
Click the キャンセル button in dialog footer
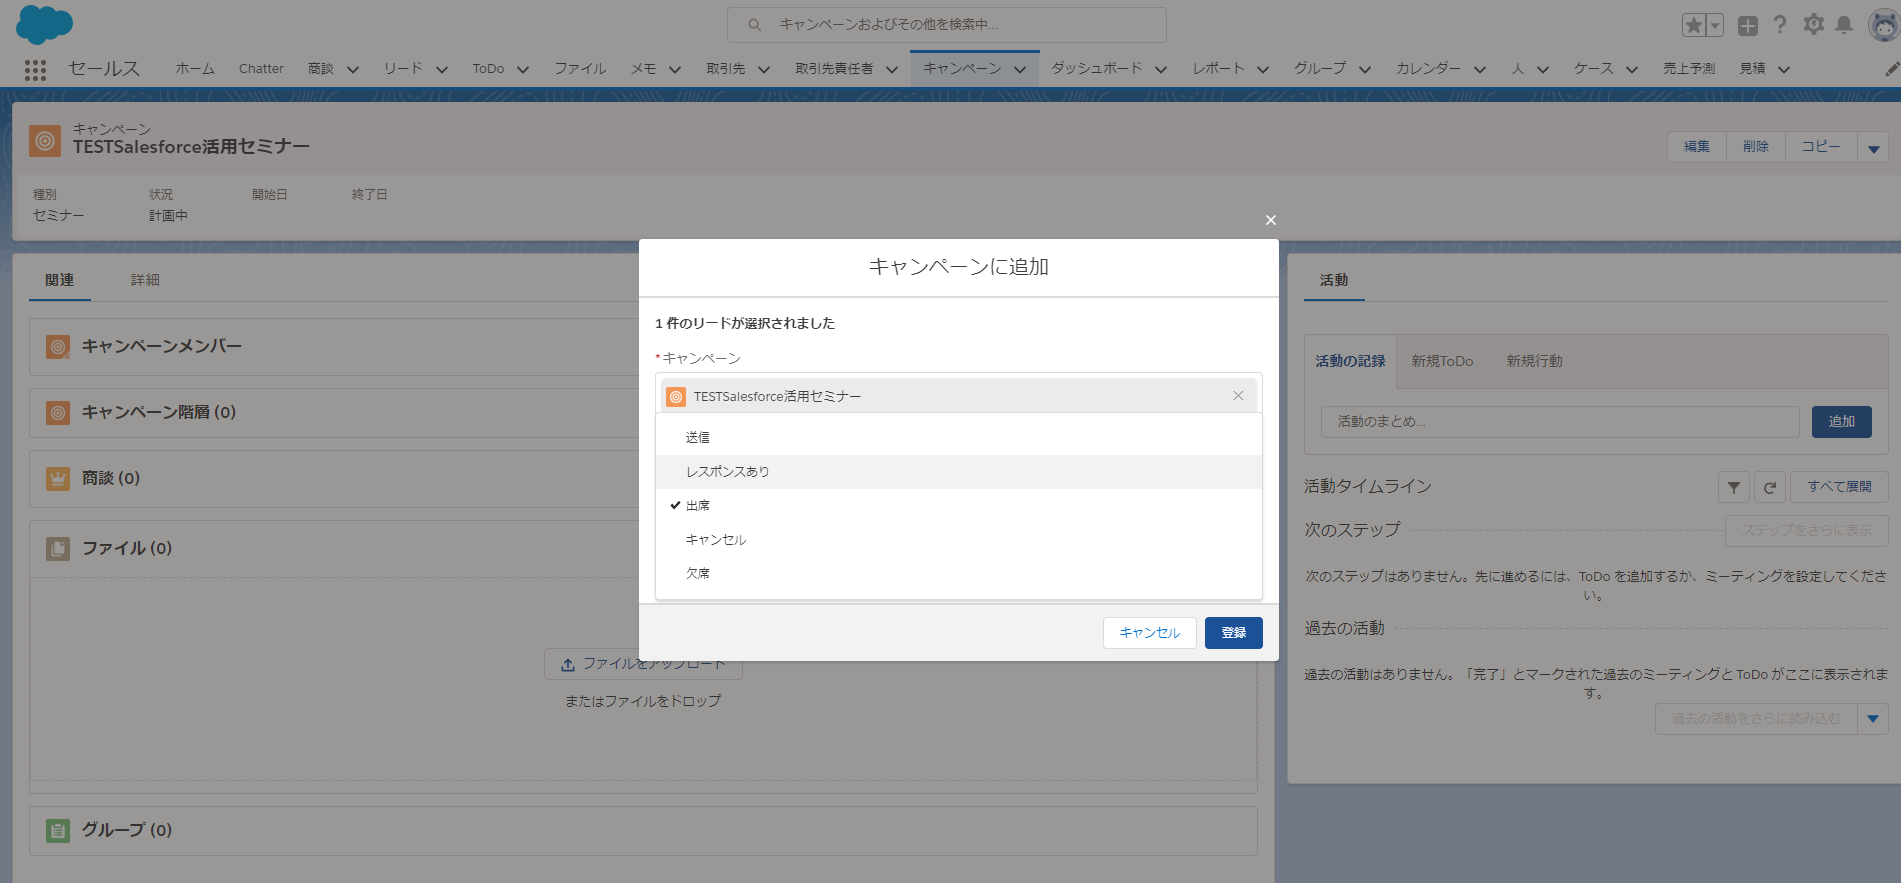[x=1149, y=633]
